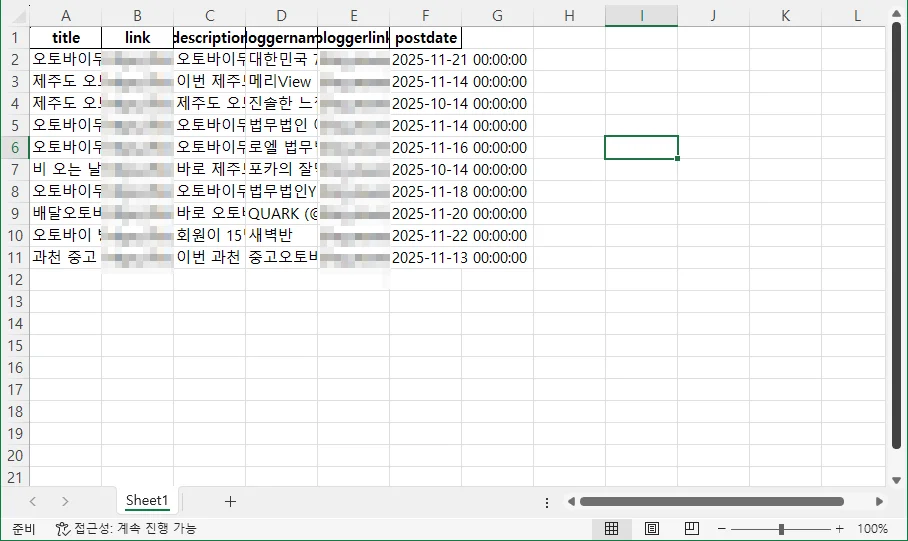Add a new sheet with plus button
The width and height of the screenshot is (908, 541).
pyautogui.click(x=230, y=502)
